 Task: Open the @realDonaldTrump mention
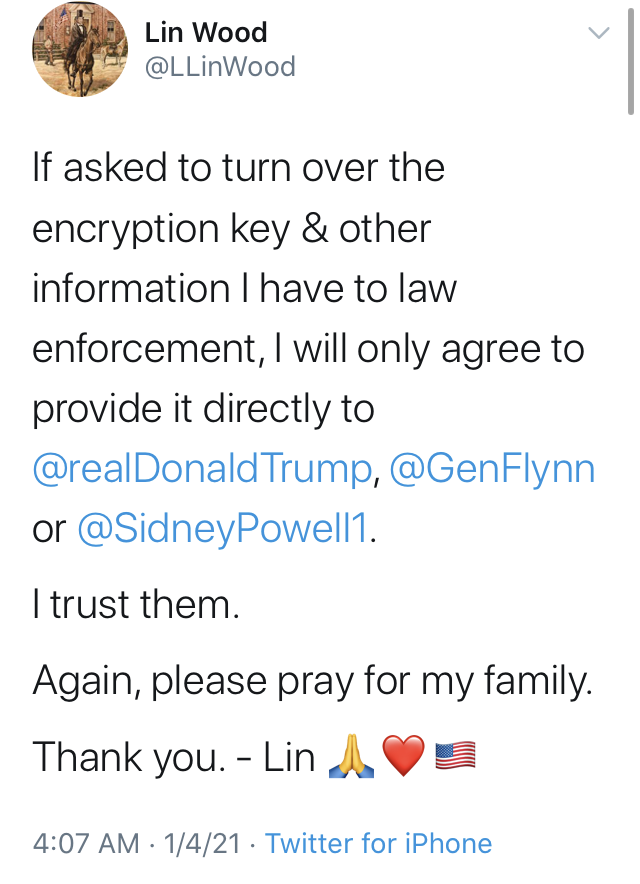pyautogui.click(x=202, y=469)
